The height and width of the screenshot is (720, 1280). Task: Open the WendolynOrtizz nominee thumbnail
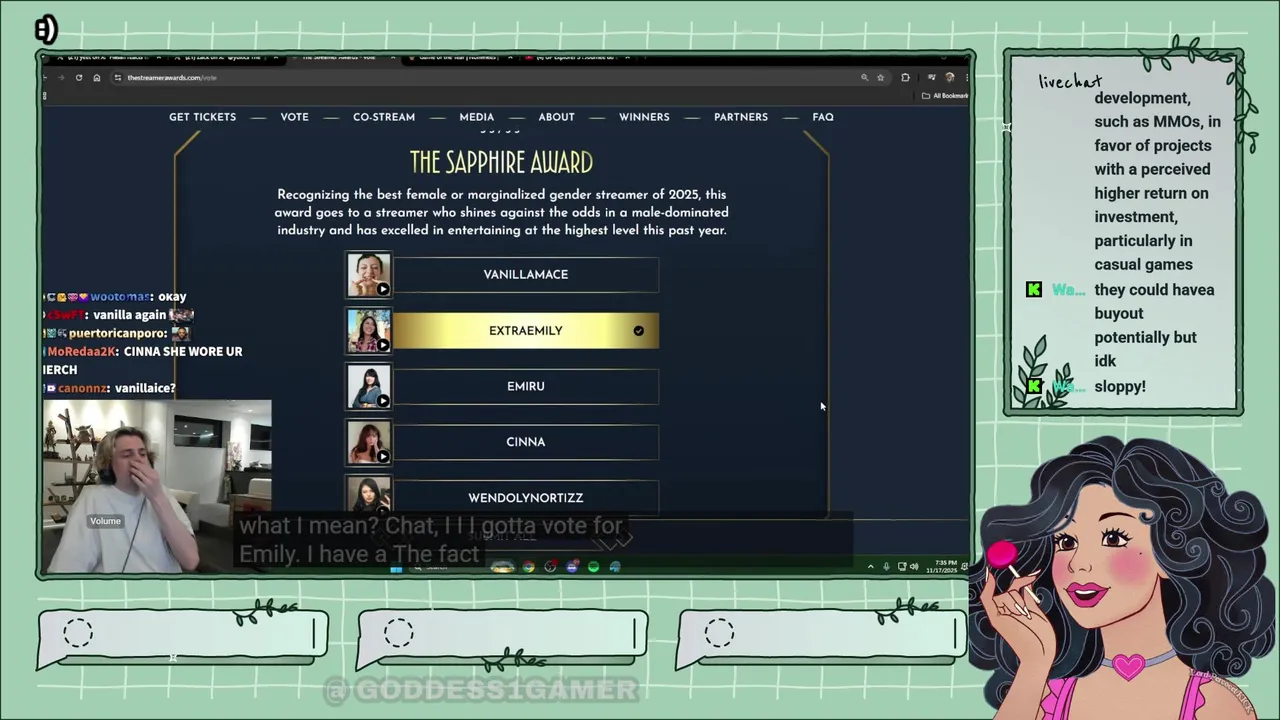(369, 495)
